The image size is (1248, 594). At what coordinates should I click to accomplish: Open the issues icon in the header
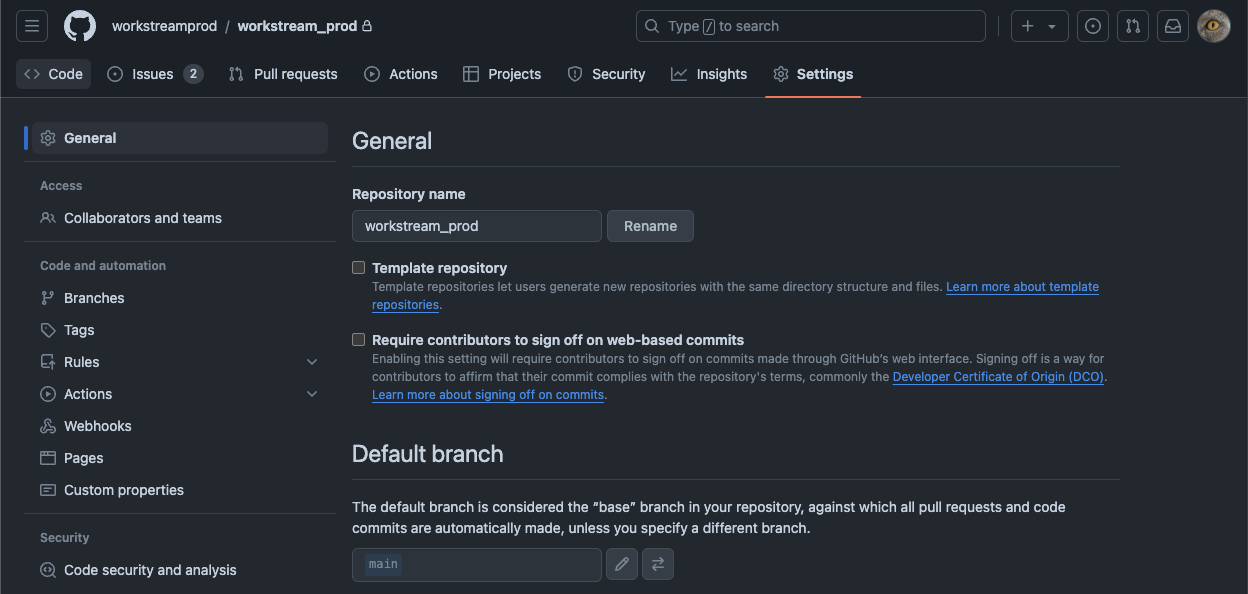(x=1093, y=26)
